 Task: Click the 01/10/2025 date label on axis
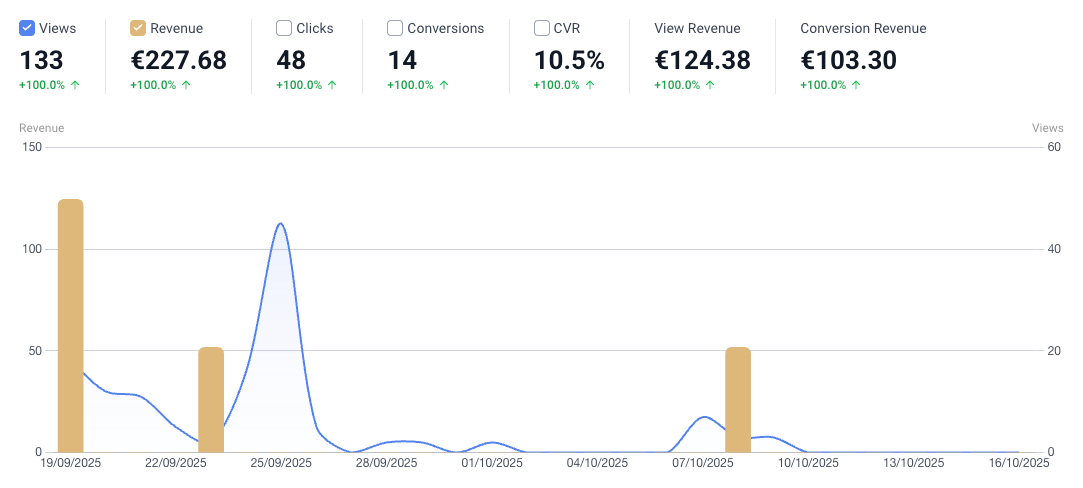[x=492, y=463]
